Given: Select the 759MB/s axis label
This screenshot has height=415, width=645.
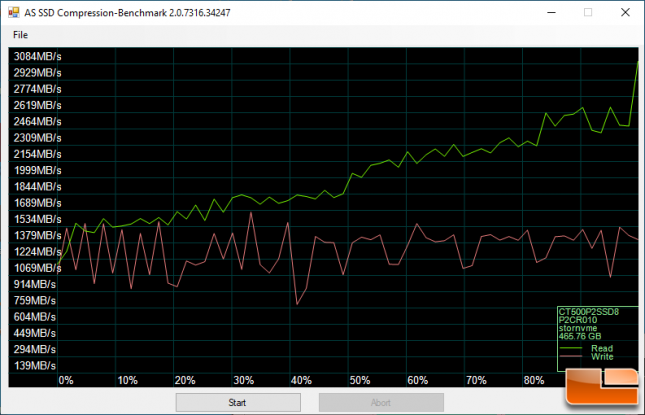Looking at the screenshot, I should tap(35, 301).
